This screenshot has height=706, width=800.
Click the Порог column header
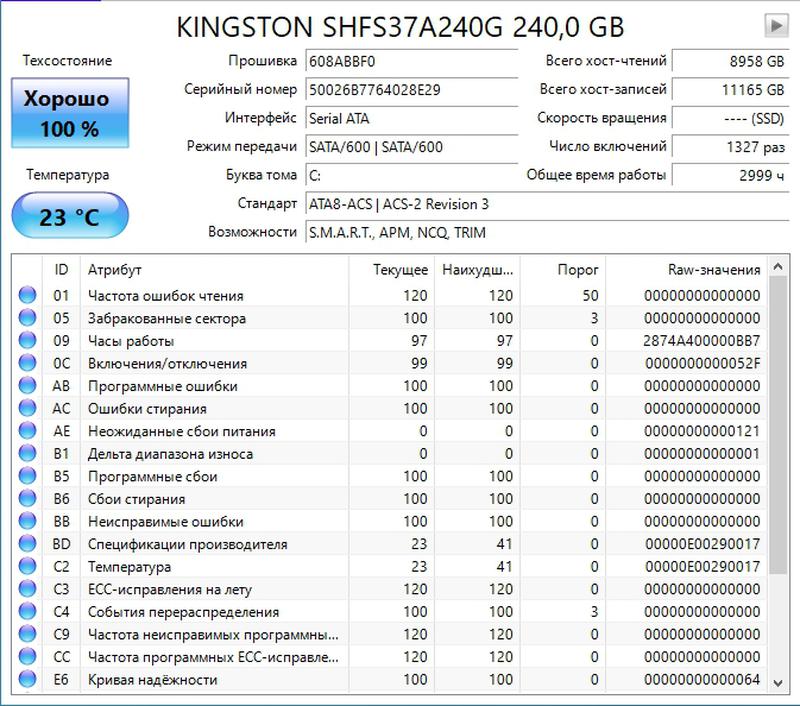coord(578,270)
